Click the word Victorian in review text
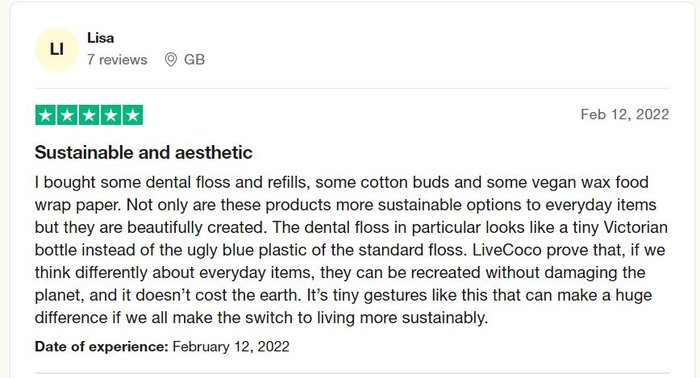Viewport: 700px width, 378px height. 636,228
